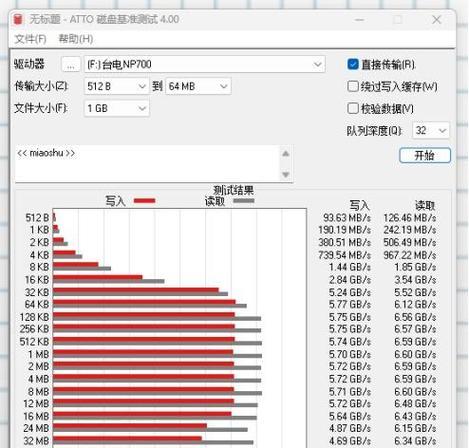Close the ATTO benchmark window

pyautogui.click(x=436, y=20)
